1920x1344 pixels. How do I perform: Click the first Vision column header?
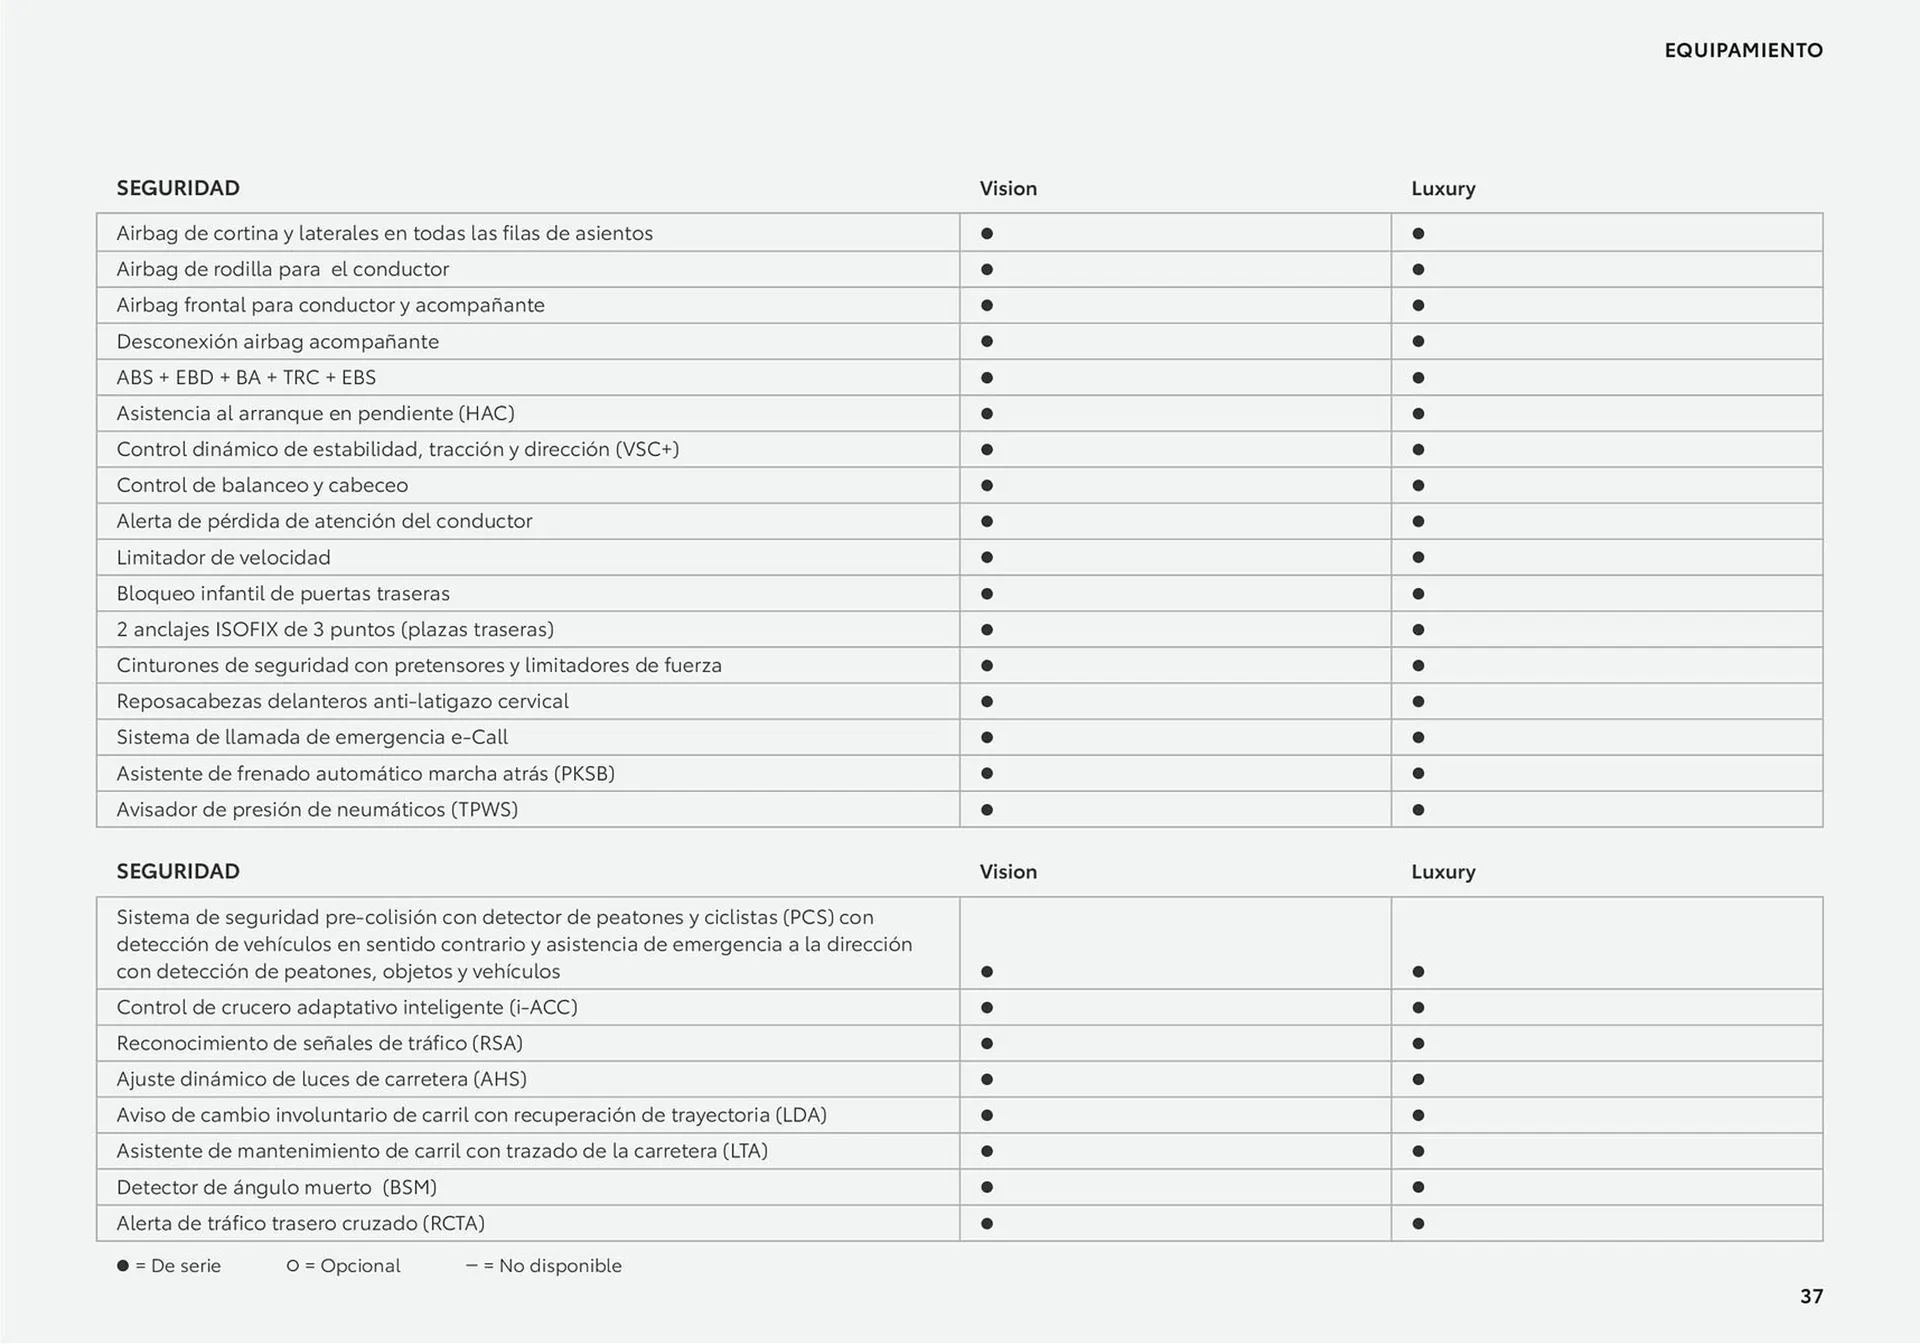pyautogui.click(x=1008, y=189)
